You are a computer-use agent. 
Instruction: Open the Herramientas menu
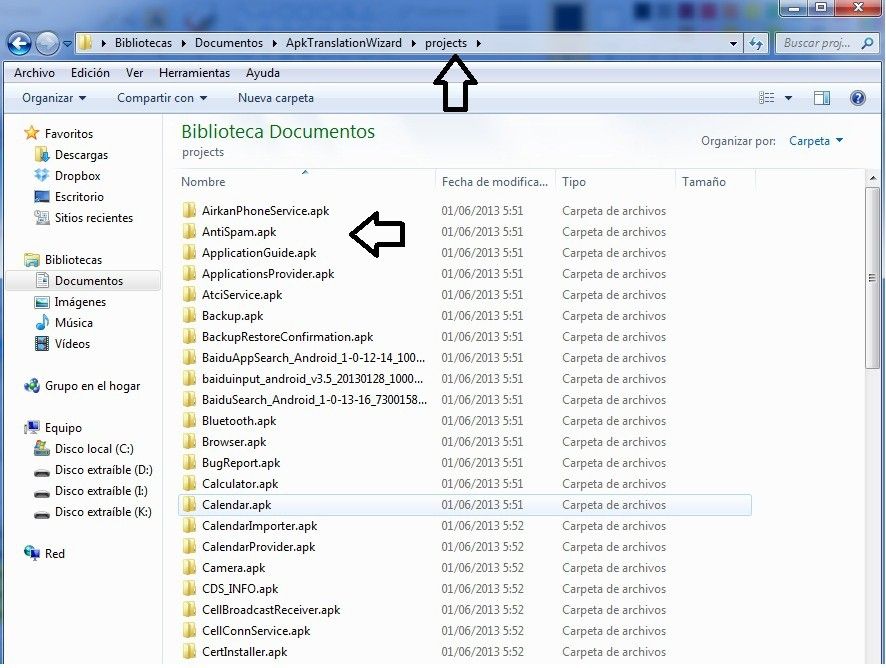194,73
